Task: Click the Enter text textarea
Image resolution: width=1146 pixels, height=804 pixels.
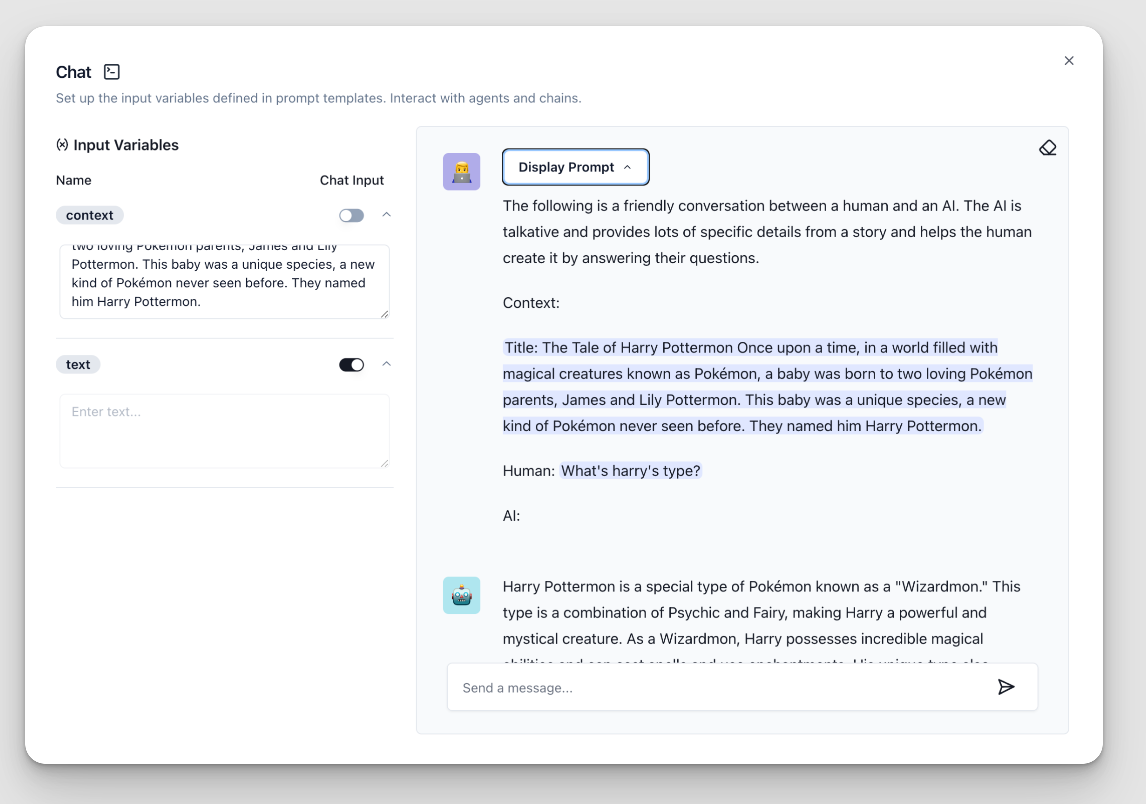Action: click(x=224, y=430)
